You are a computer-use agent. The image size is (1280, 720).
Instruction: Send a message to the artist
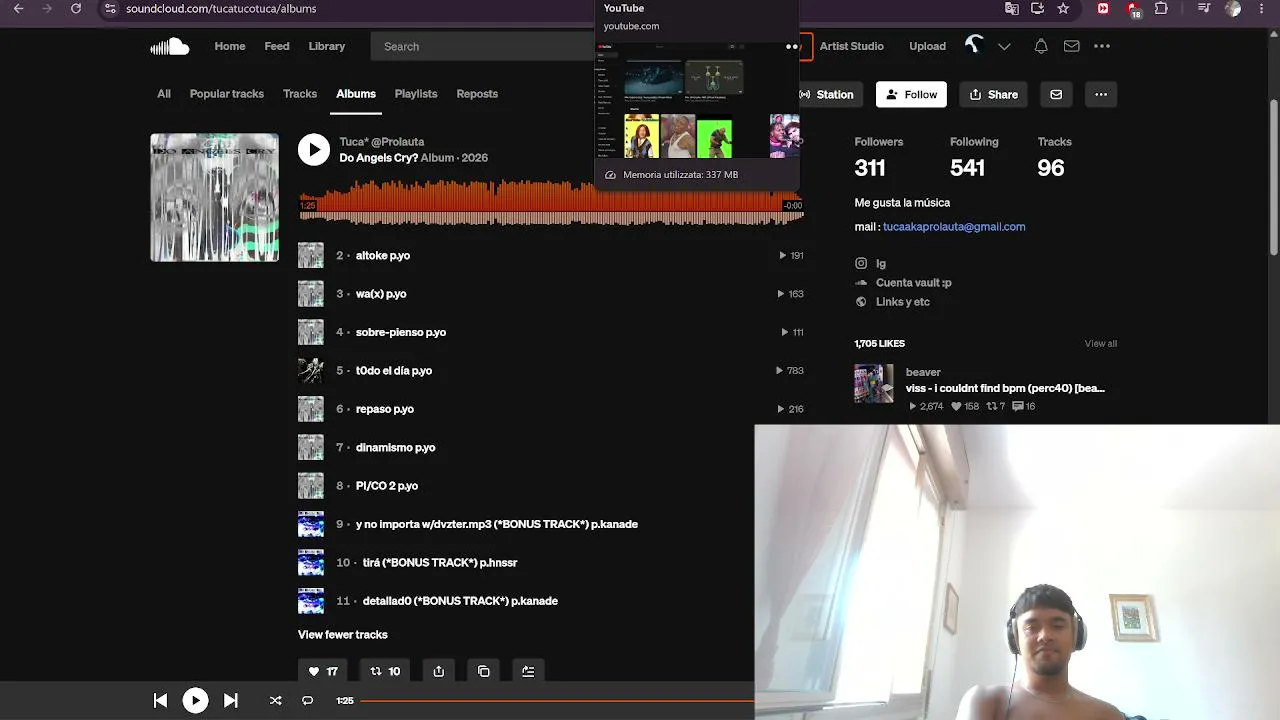tap(1056, 95)
